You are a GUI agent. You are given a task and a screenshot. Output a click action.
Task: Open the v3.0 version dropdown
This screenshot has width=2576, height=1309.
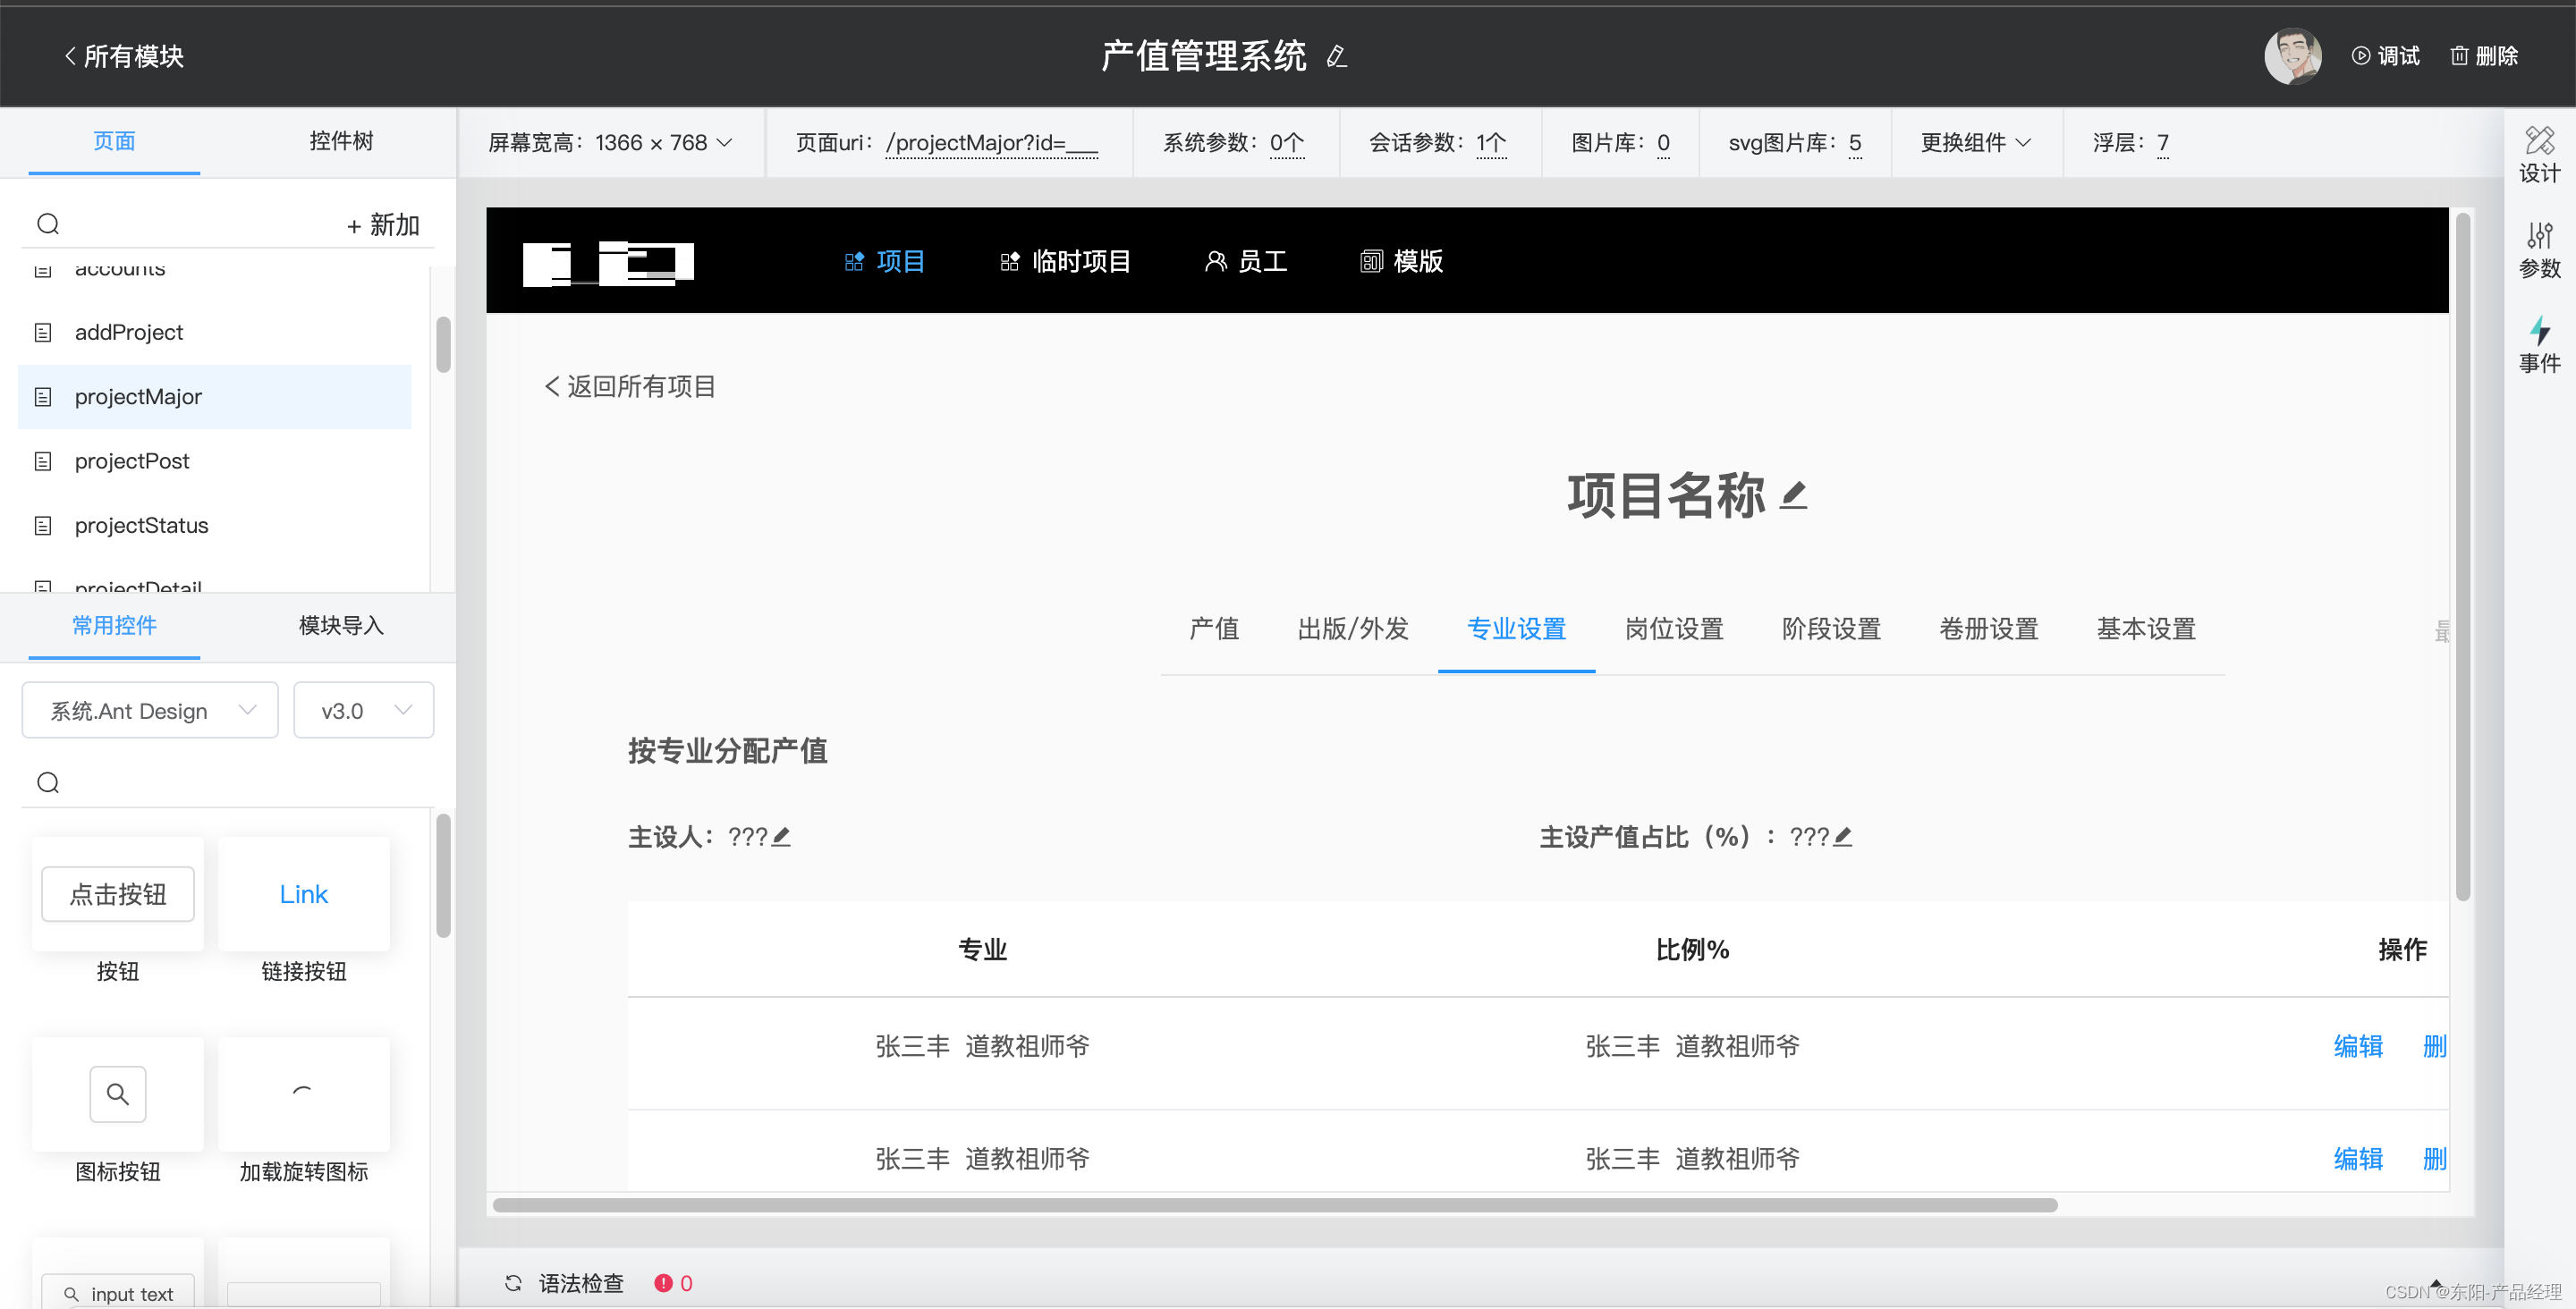point(364,710)
